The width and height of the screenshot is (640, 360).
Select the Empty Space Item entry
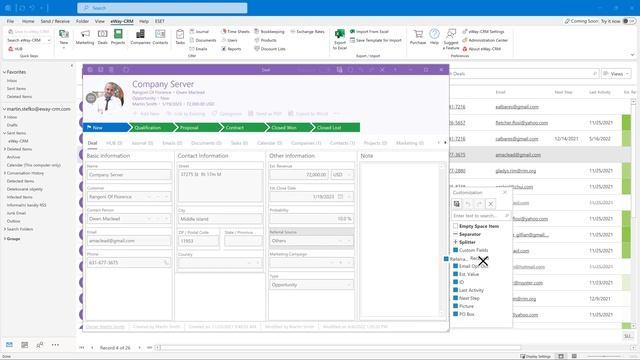coord(476,226)
